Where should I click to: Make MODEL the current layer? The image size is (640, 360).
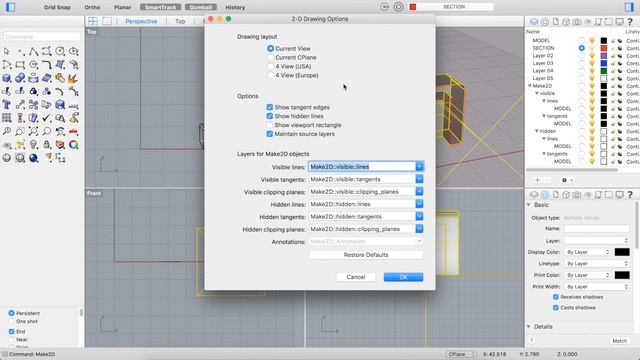click(581, 40)
